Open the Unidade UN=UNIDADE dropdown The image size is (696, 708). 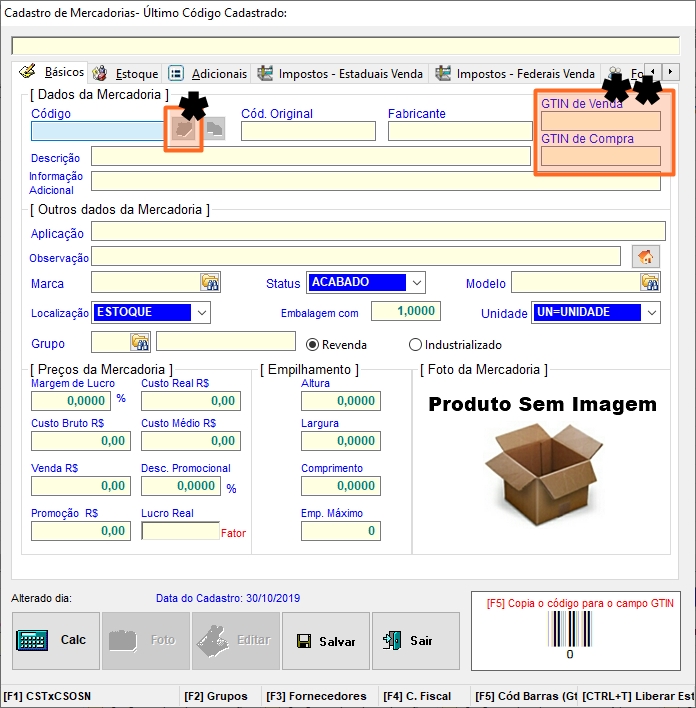tap(651, 313)
